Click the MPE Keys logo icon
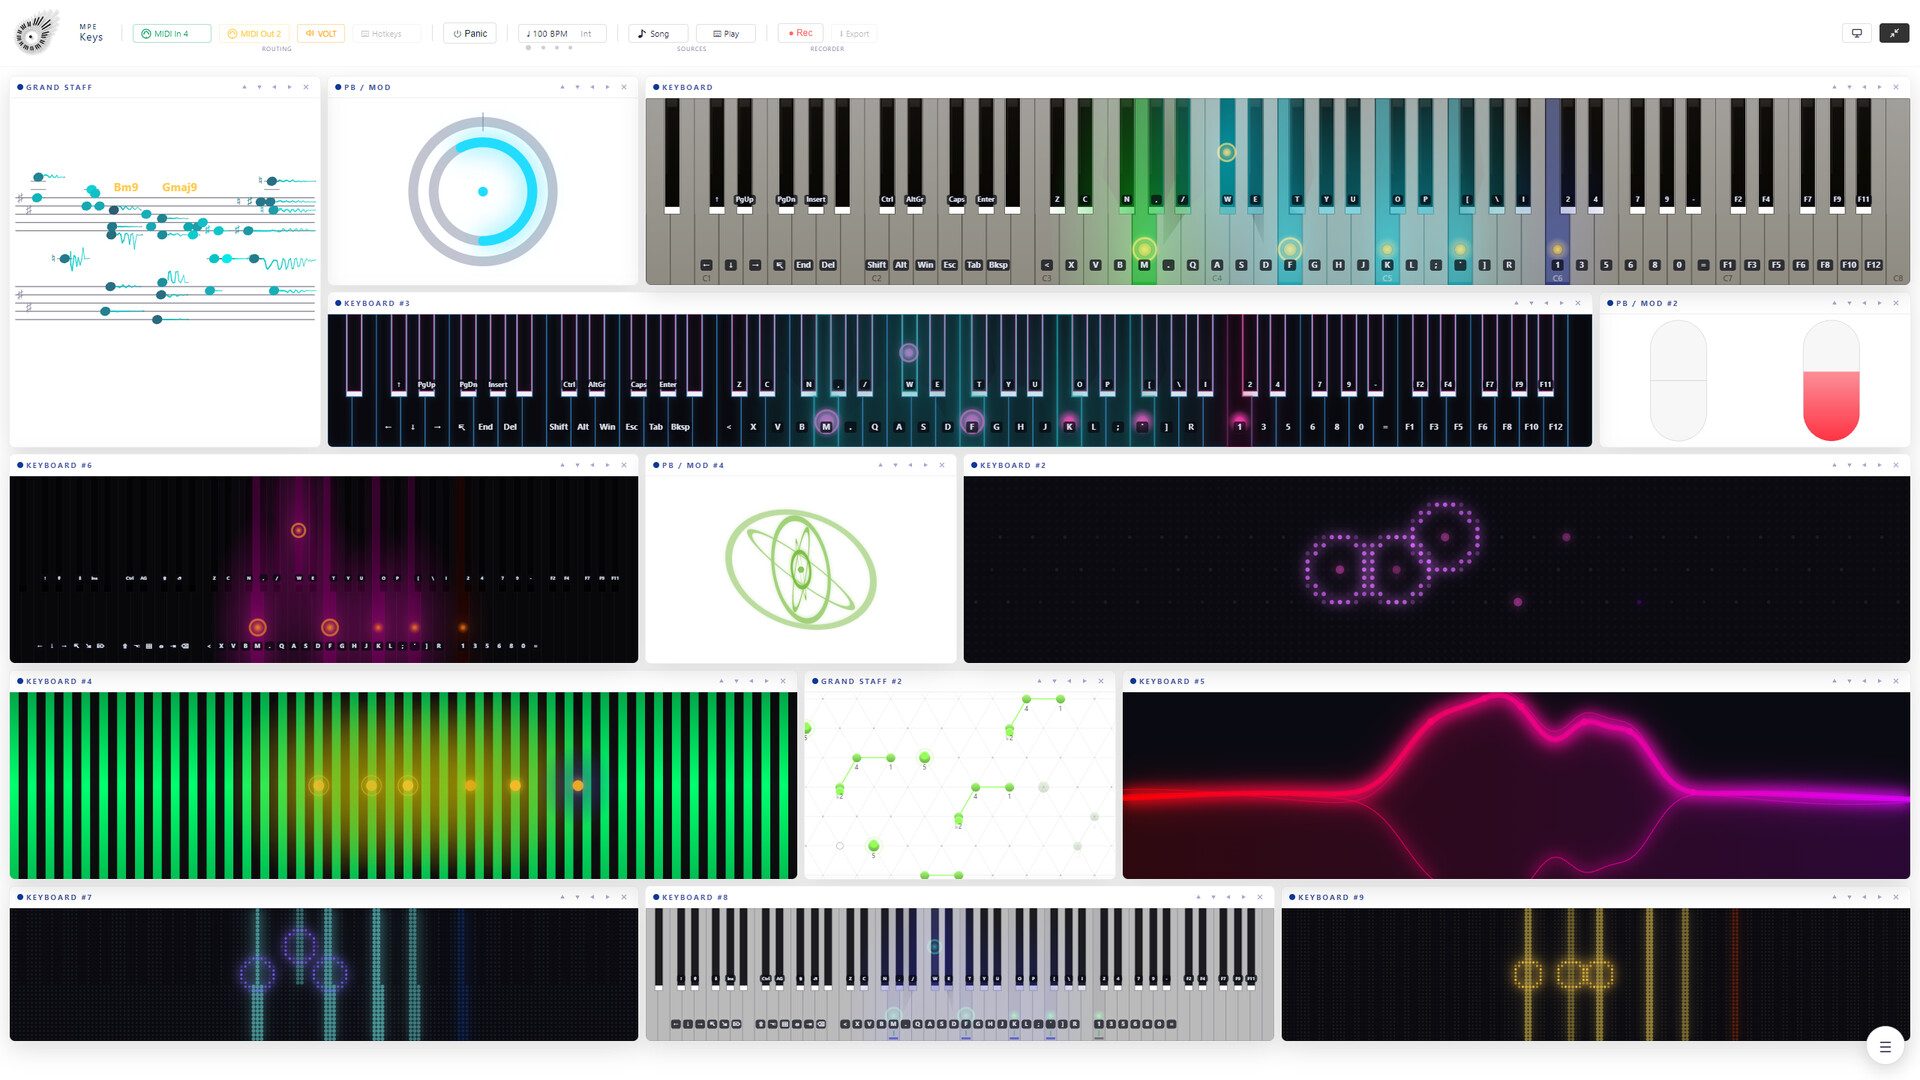The width and height of the screenshot is (1920, 1080). (x=35, y=33)
